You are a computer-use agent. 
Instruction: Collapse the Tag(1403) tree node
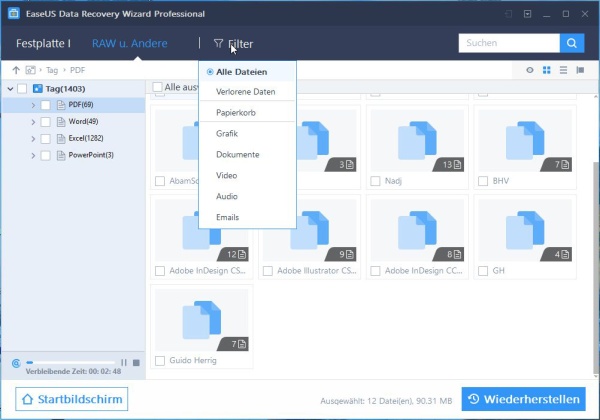click(x=10, y=89)
